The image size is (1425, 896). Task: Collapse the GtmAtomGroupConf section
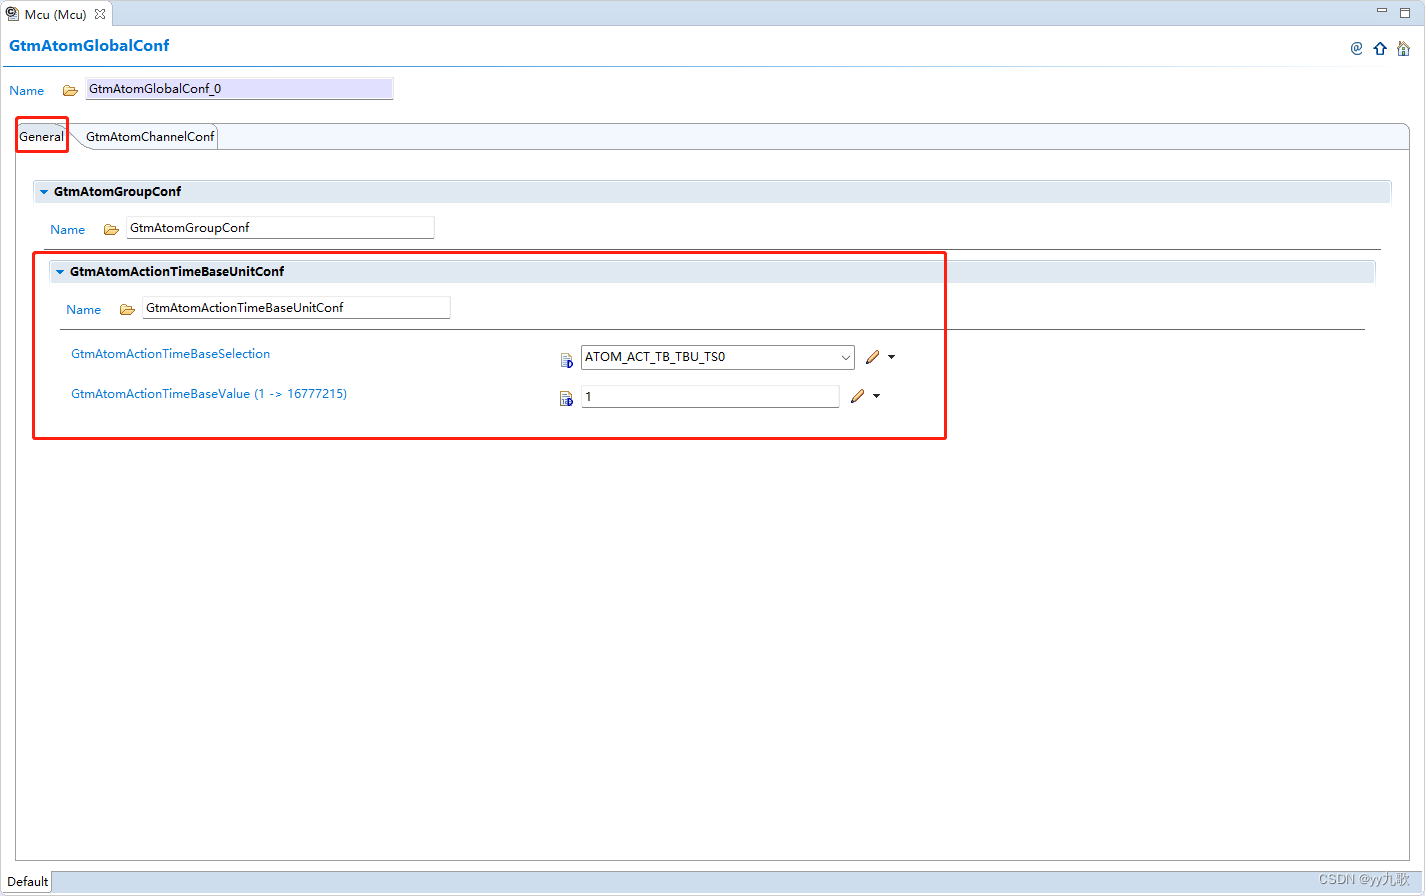point(44,192)
